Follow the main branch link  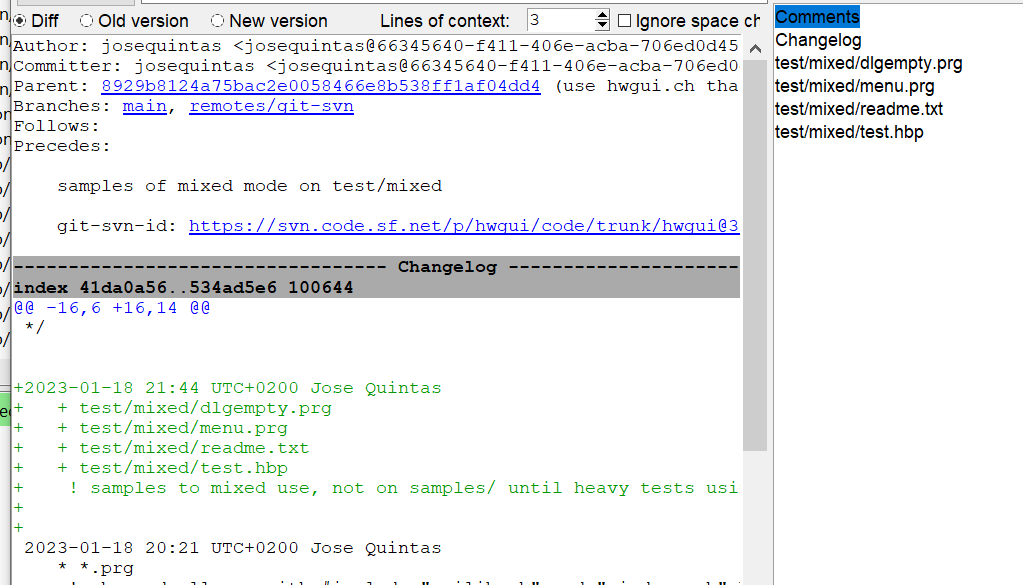(x=144, y=106)
